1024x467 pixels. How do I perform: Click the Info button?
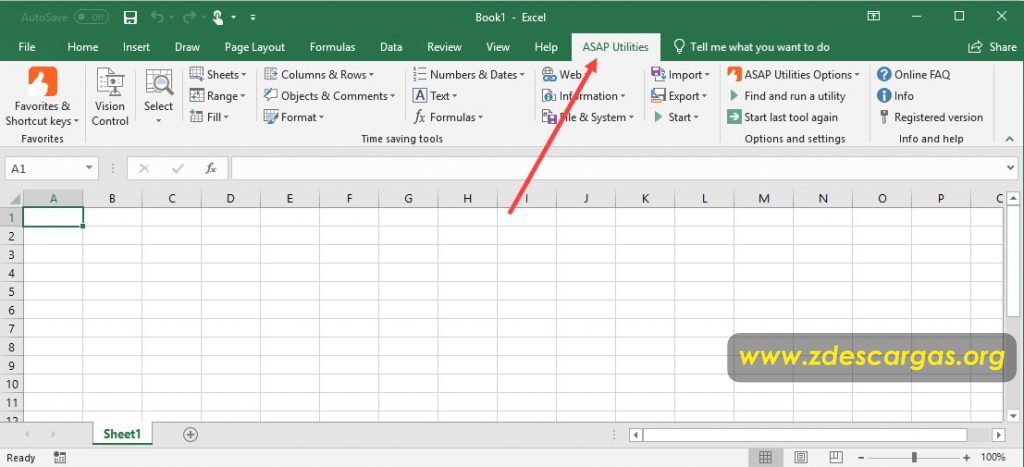click(x=895, y=96)
